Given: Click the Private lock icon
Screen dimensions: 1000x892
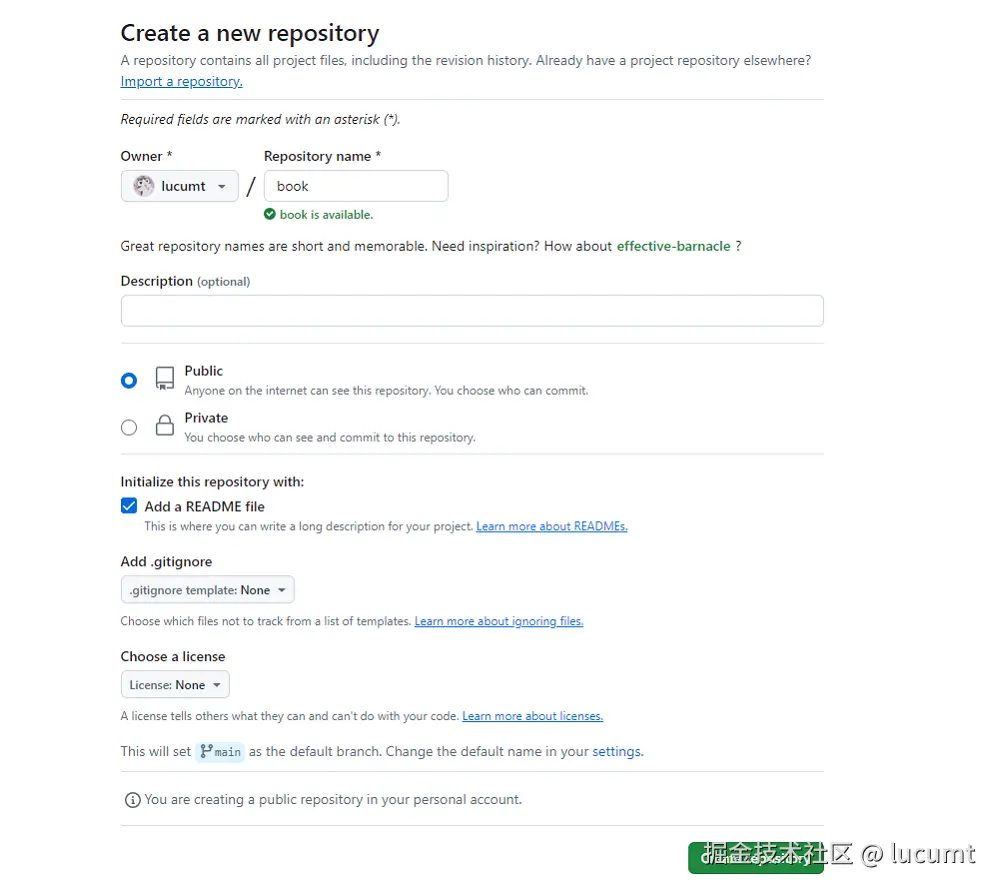Looking at the screenshot, I should pyautogui.click(x=165, y=425).
